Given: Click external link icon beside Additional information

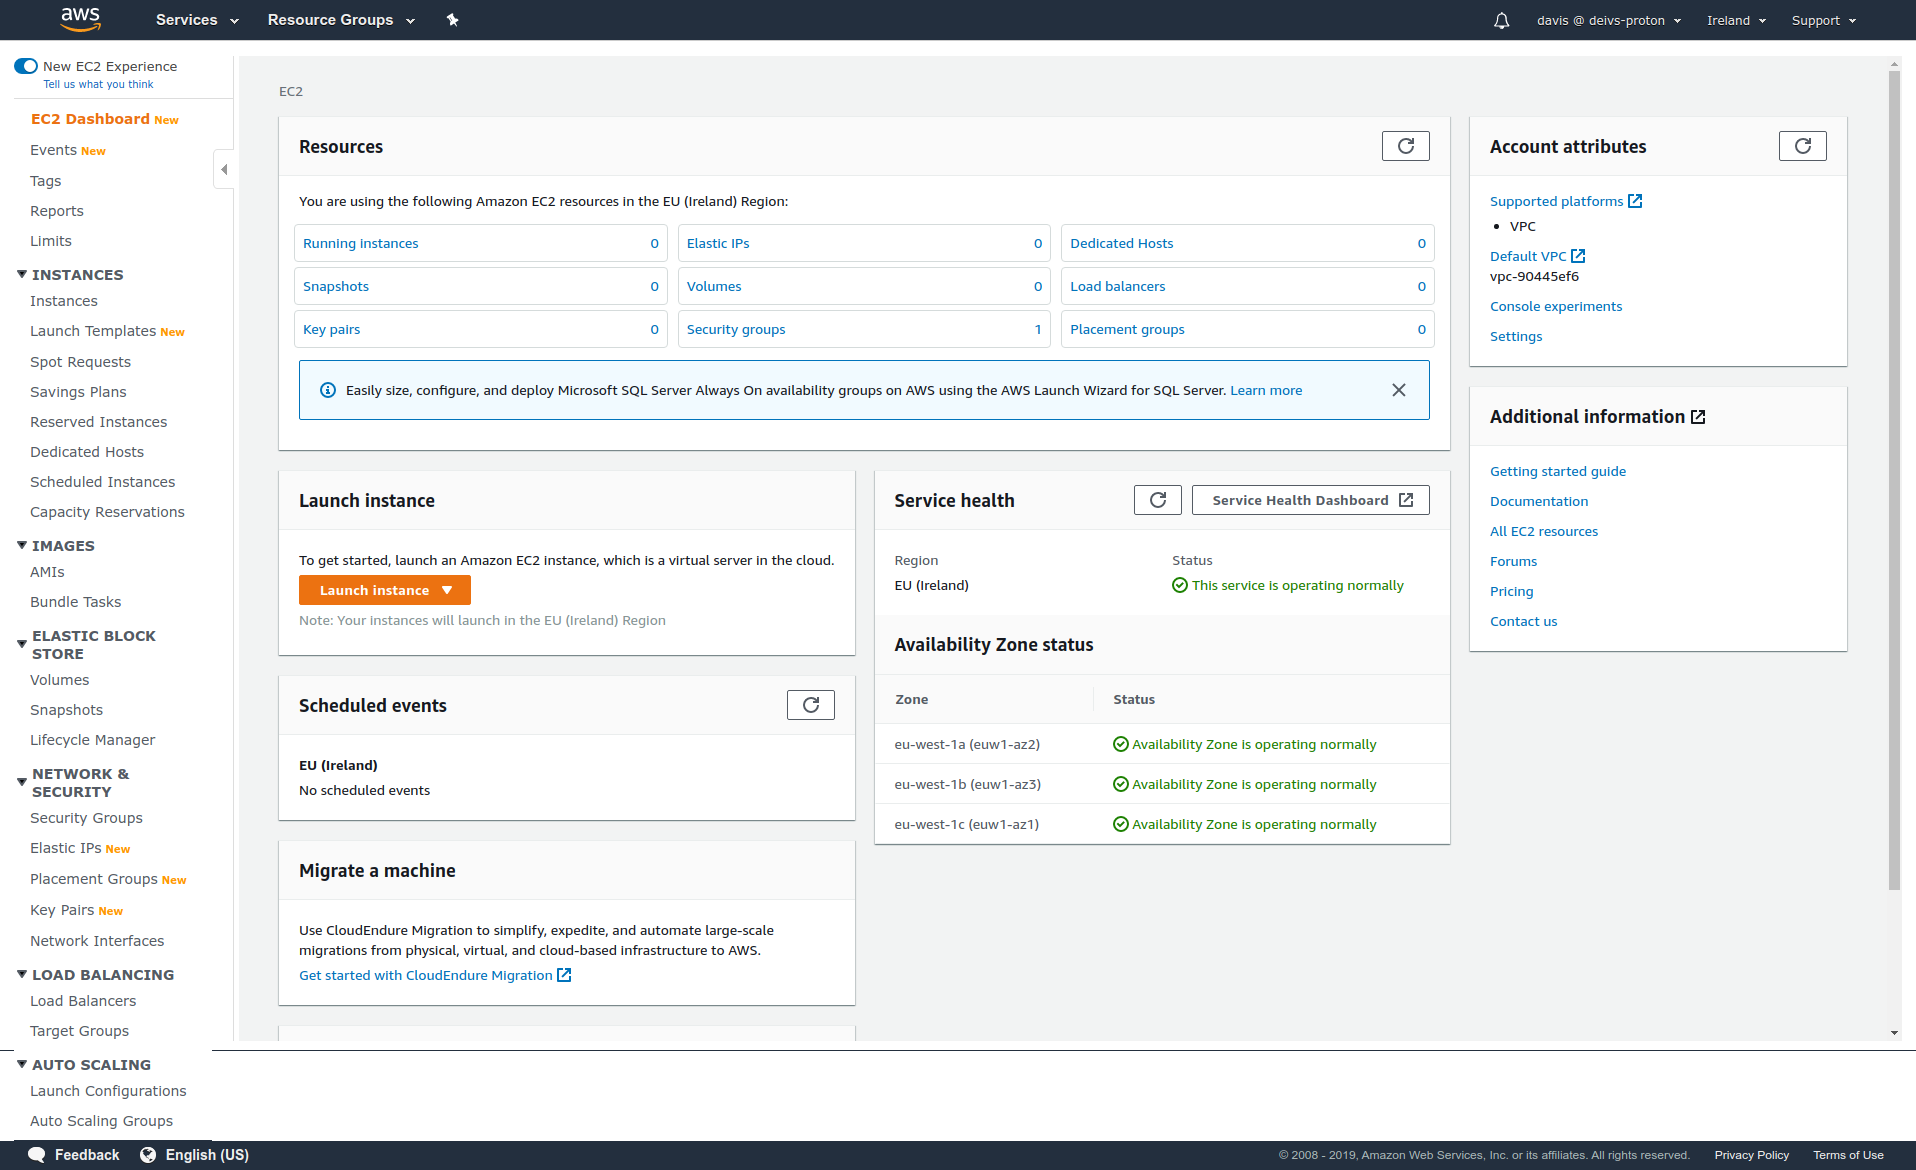Looking at the screenshot, I should 1698,417.
